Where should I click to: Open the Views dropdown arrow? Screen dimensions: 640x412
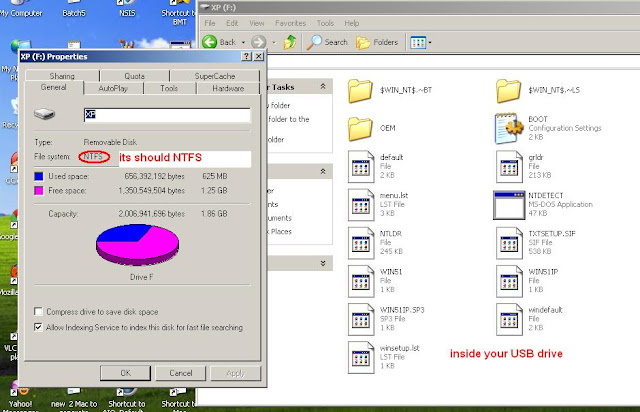tap(429, 42)
